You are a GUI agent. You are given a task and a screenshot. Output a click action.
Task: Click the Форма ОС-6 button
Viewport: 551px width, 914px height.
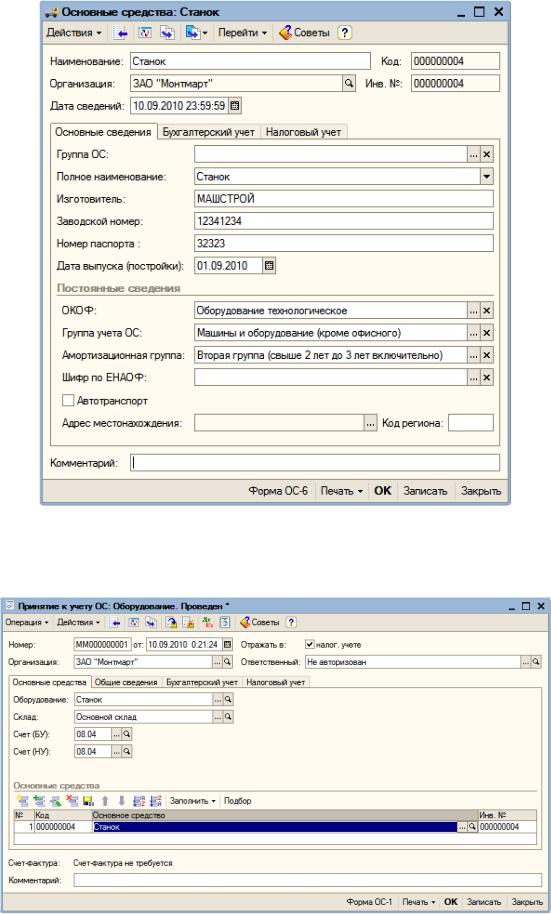click(x=278, y=491)
